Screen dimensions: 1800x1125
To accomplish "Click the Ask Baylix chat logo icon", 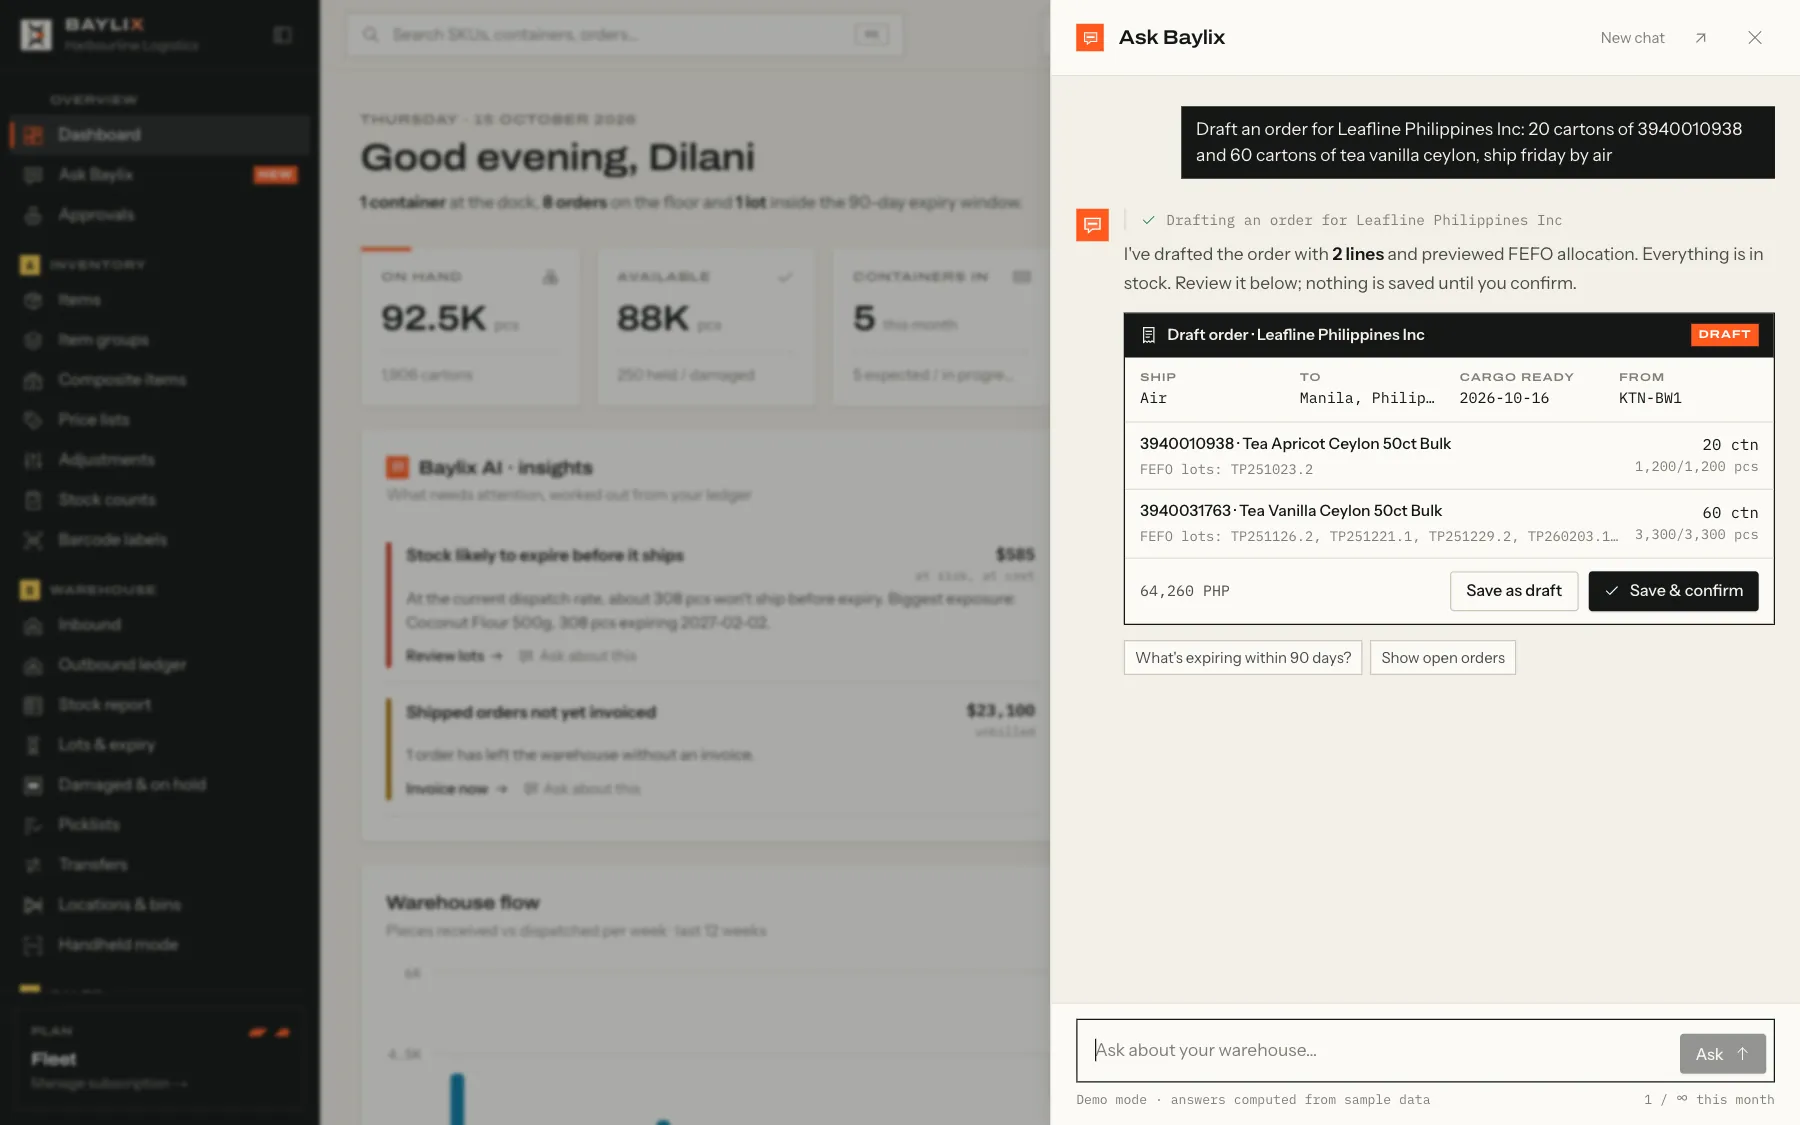I will 1090,38.
